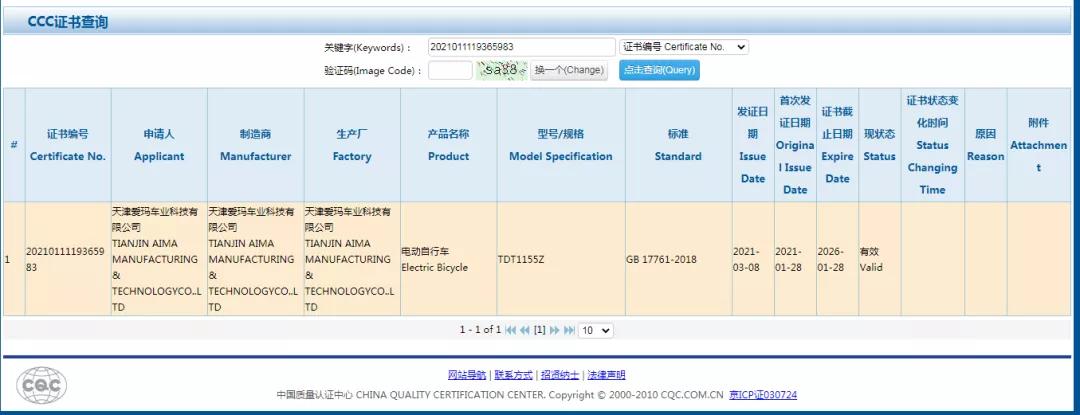Click the previous page pagination icon
1080x415 pixels.
click(x=525, y=330)
